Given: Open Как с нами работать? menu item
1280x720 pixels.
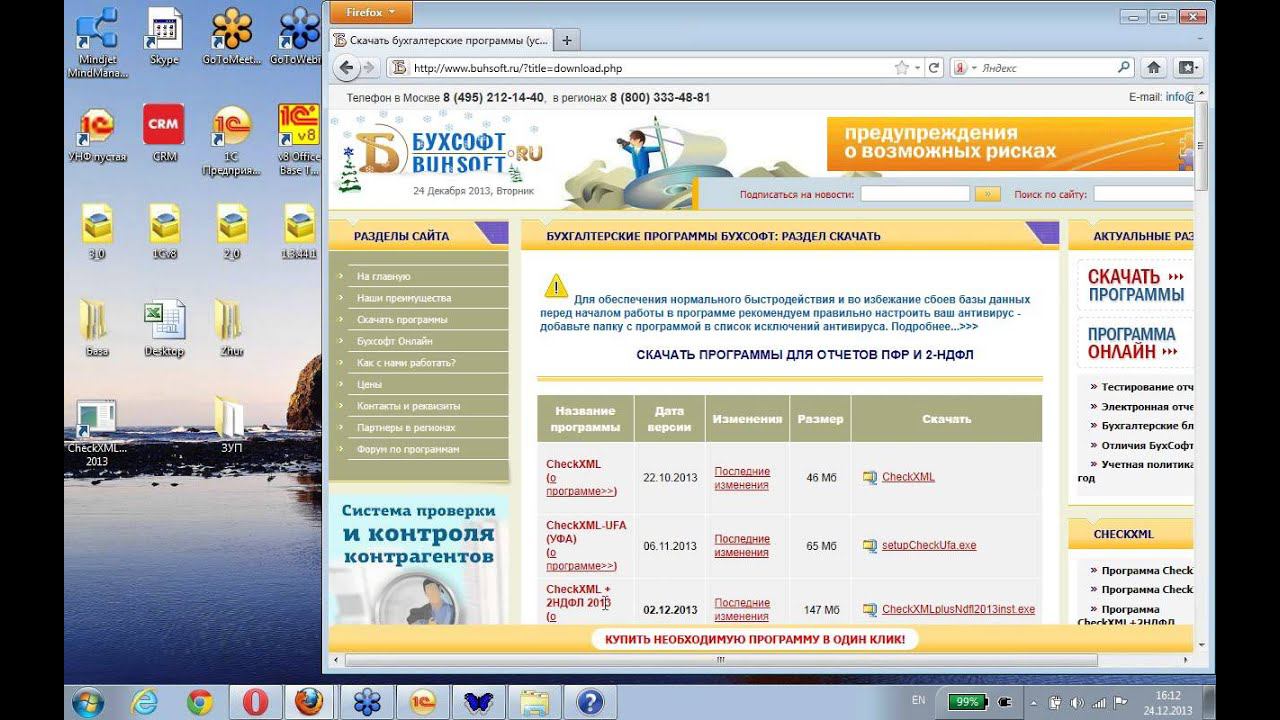Looking at the screenshot, I should pyautogui.click(x=406, y=363).
